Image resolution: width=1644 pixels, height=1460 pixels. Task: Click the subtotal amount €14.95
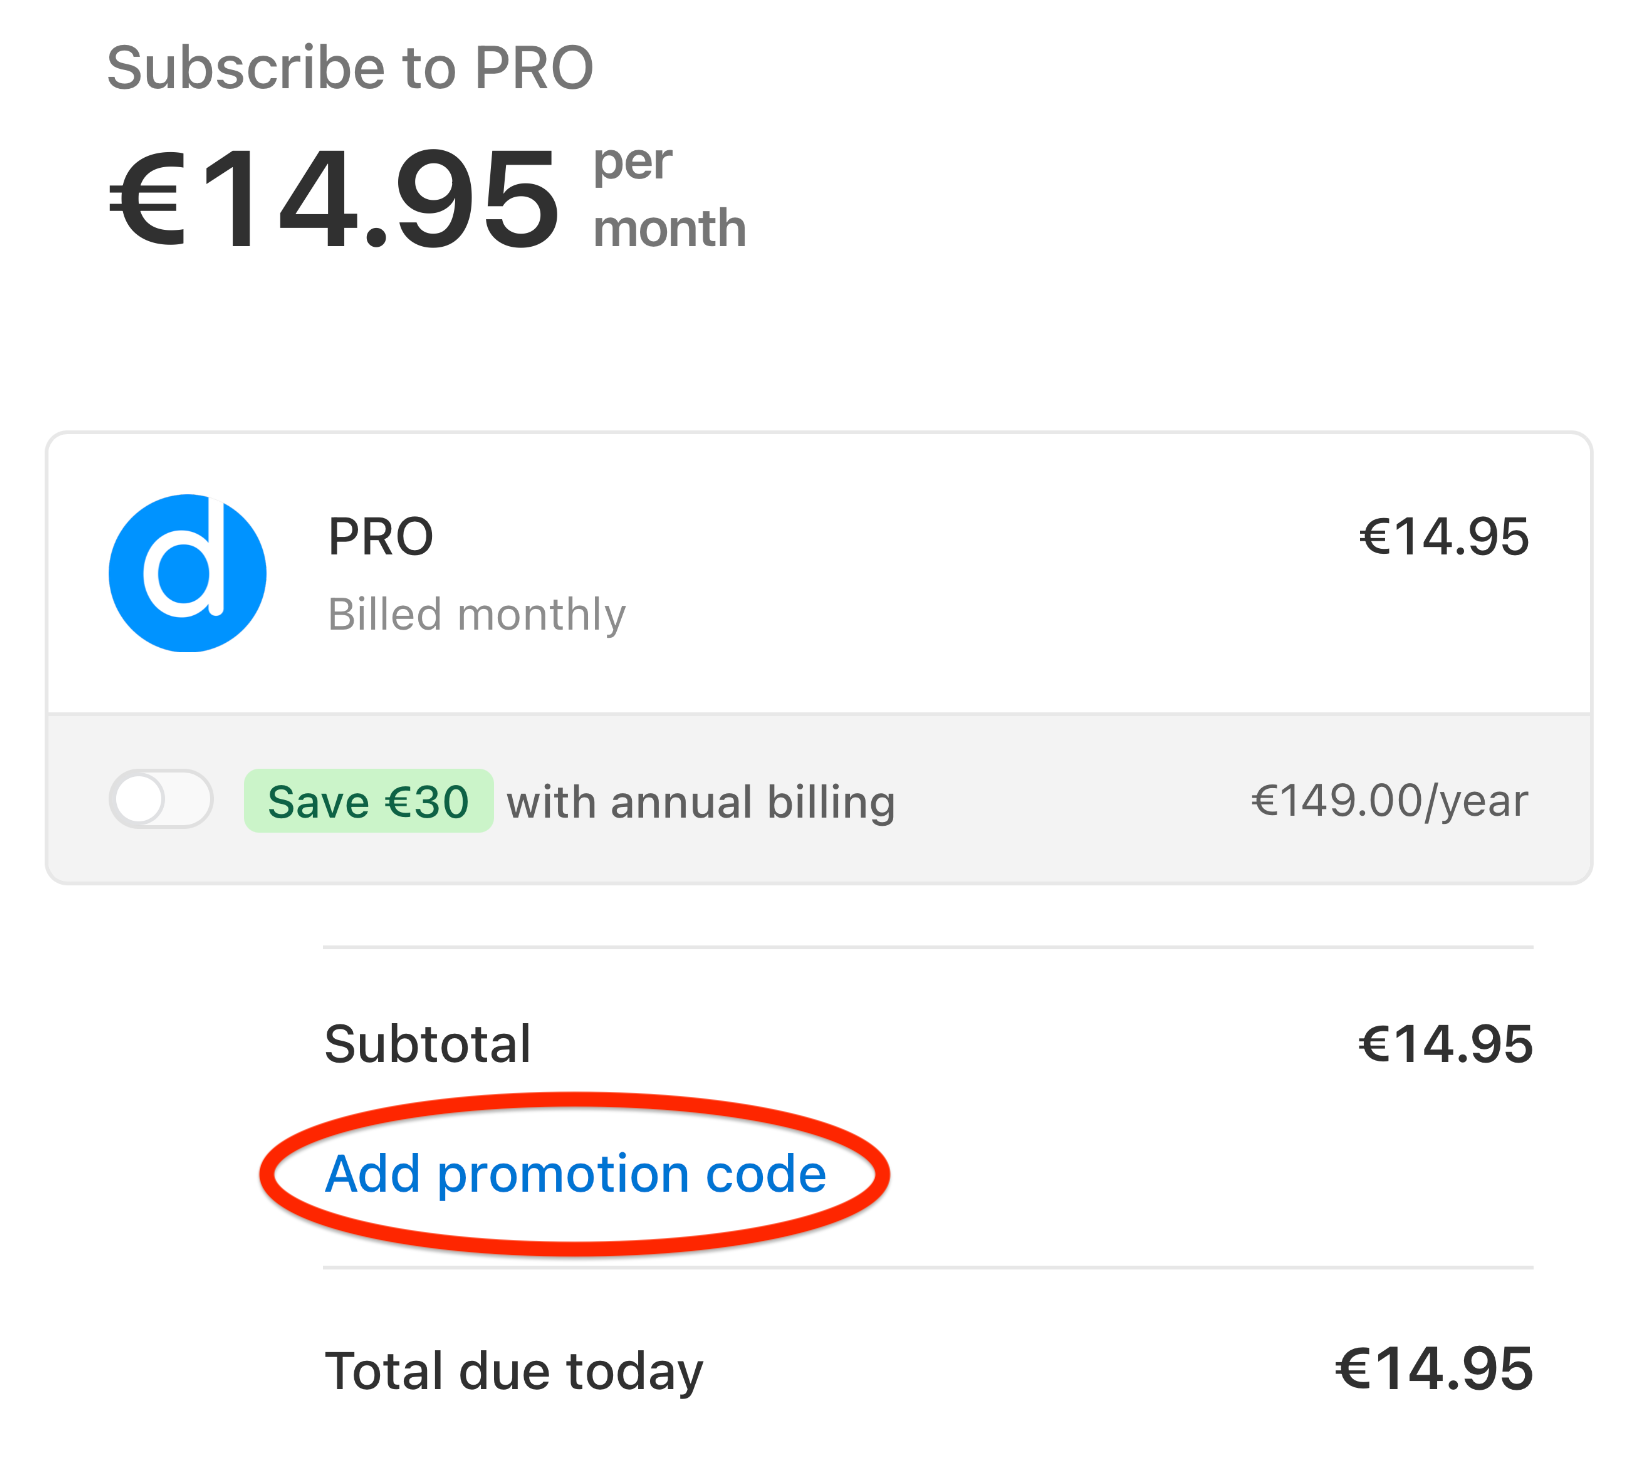point(1445,1044)
